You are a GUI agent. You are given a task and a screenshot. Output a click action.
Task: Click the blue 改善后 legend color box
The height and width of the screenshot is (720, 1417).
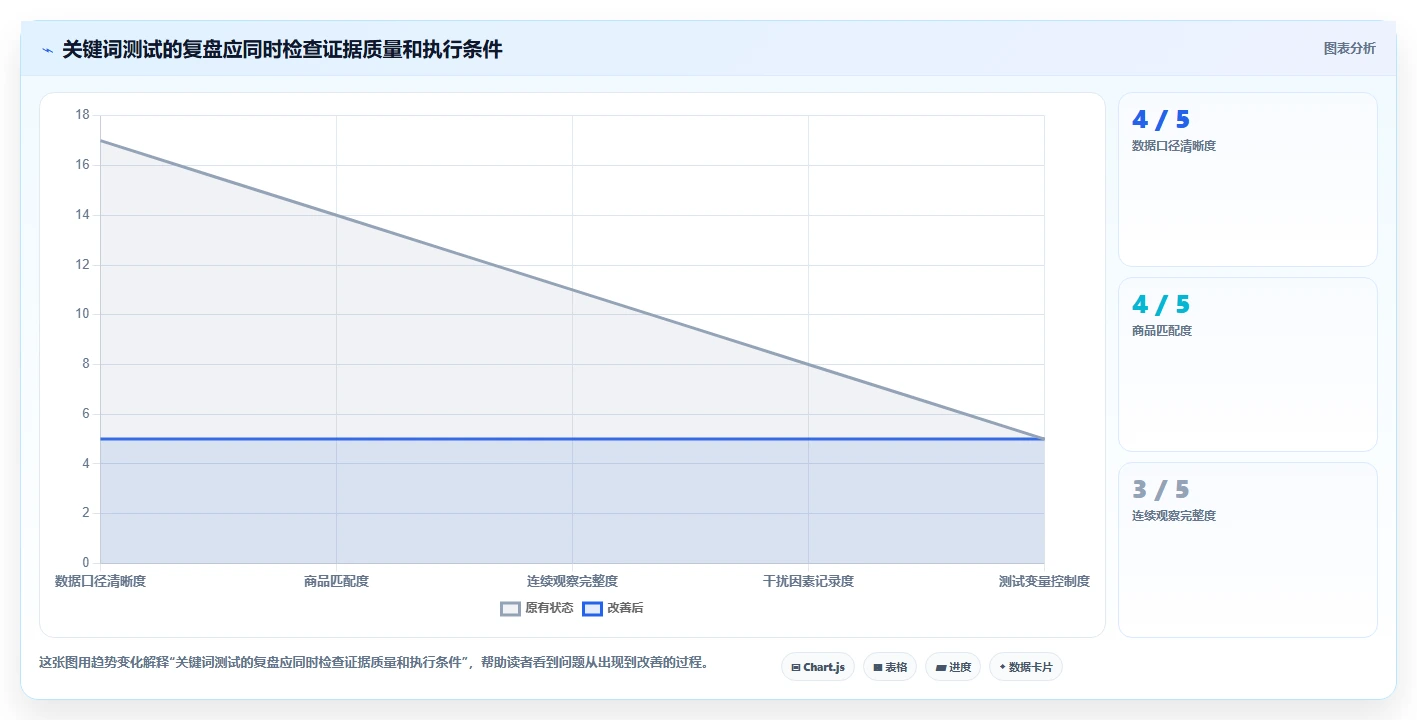[592, 608]
